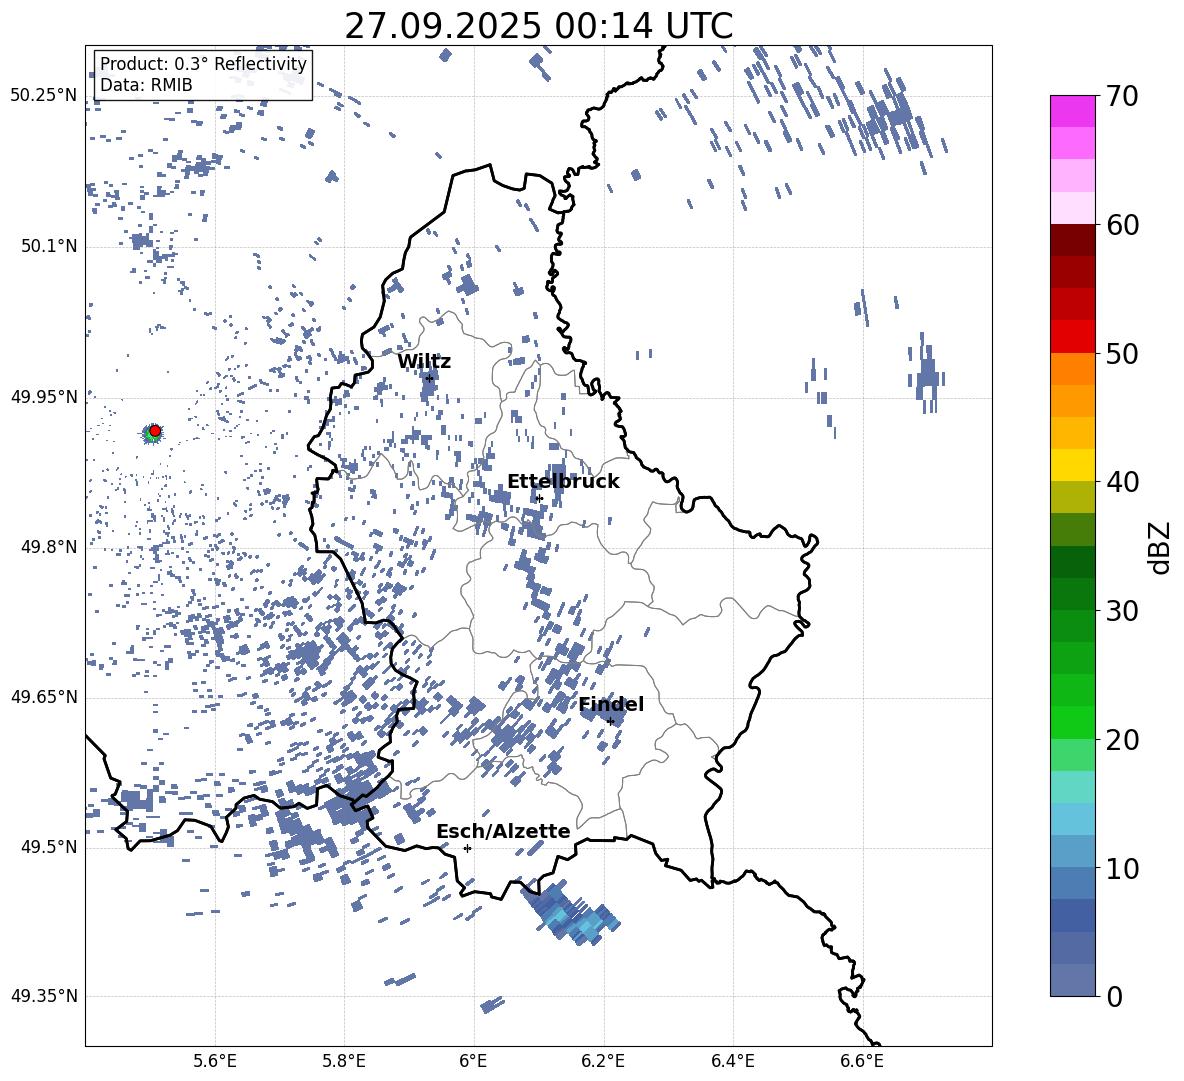Screen dimensions: 1184x1081
Task: Click the 30 colorbar tick label
Action: click(1122, 610)
